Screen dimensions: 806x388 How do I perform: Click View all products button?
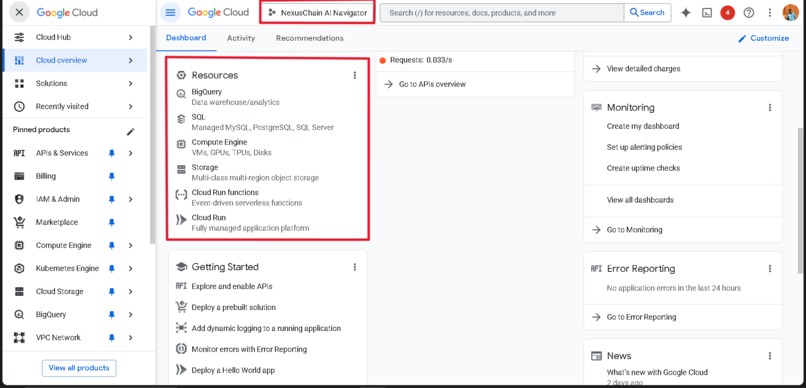pyautogui.click(x=79, y=368)
